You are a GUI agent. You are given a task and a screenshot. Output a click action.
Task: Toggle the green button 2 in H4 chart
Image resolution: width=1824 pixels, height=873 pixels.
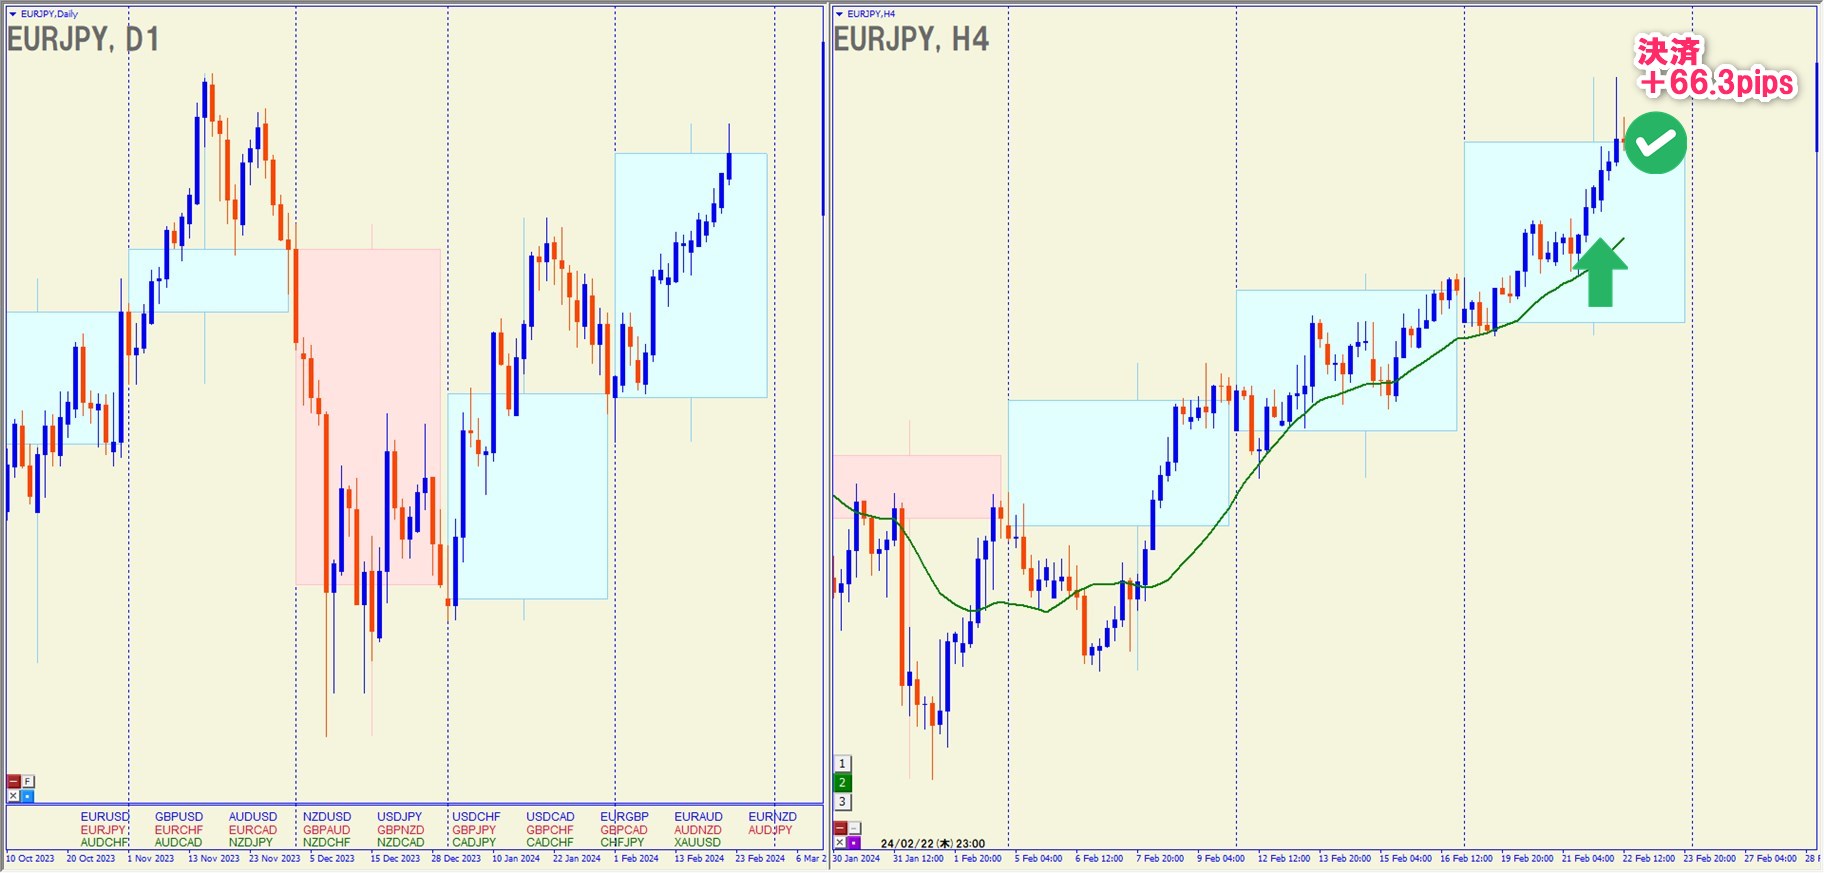pyautogui.click(x=842, y=783)
